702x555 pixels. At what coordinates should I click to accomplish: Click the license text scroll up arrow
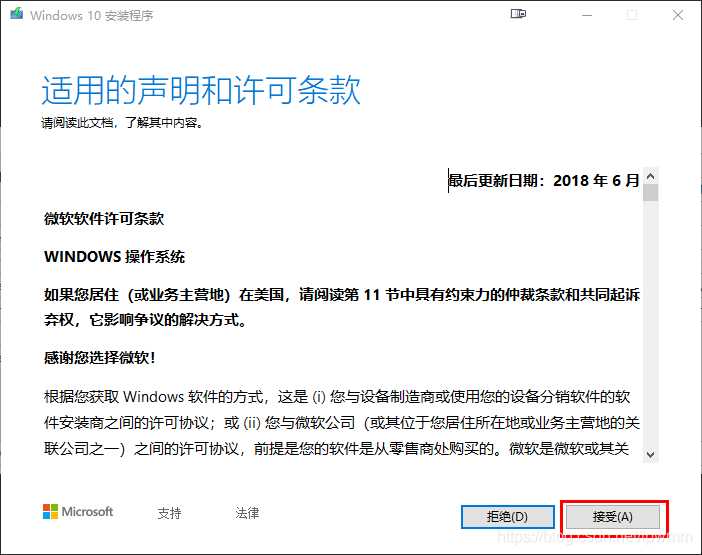click(651, 176)
